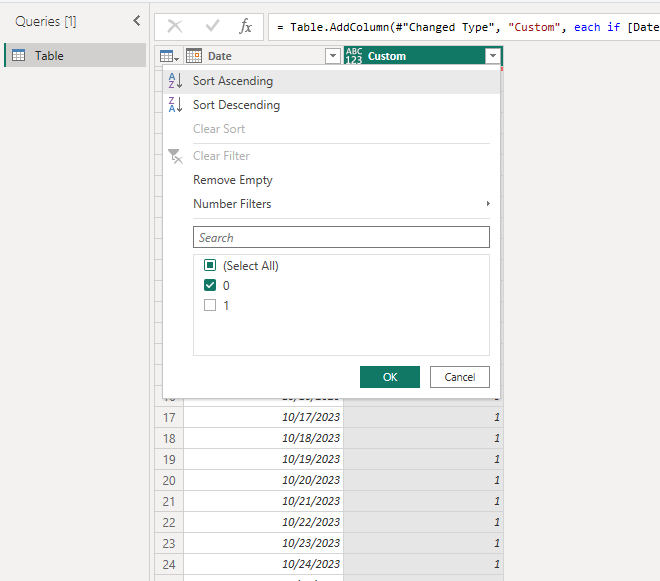Click the fx insert step icon
Viewport: 660px width, 581px height.
(x=245, y=27)
